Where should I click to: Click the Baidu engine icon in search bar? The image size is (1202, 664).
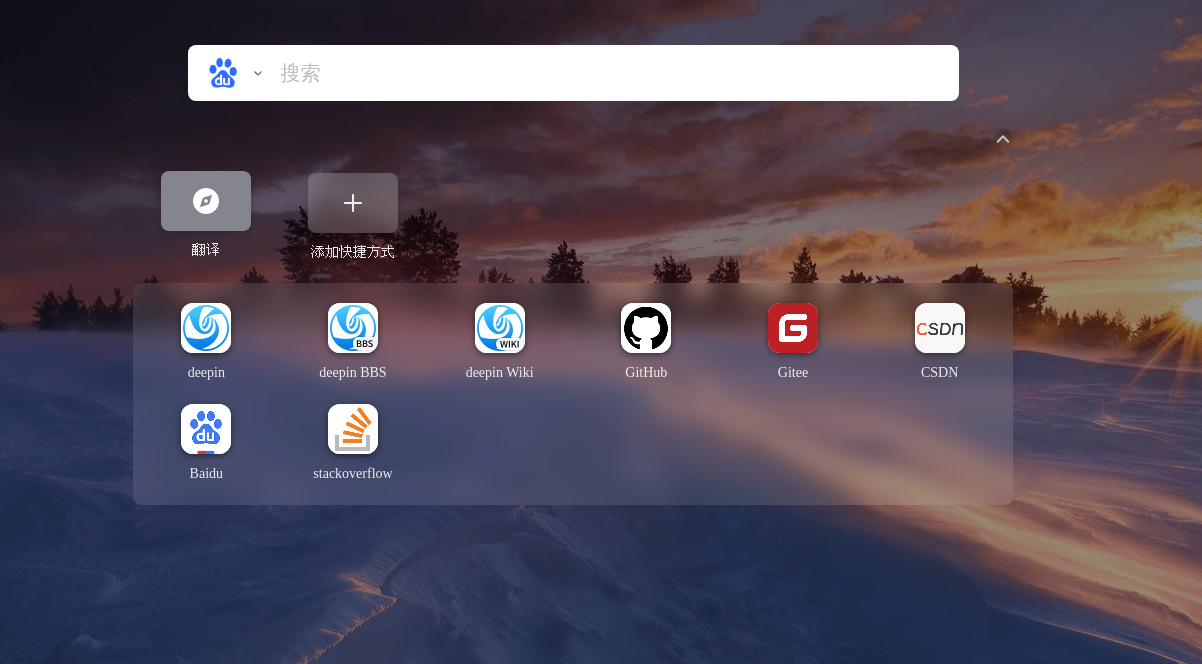point(223,72)
